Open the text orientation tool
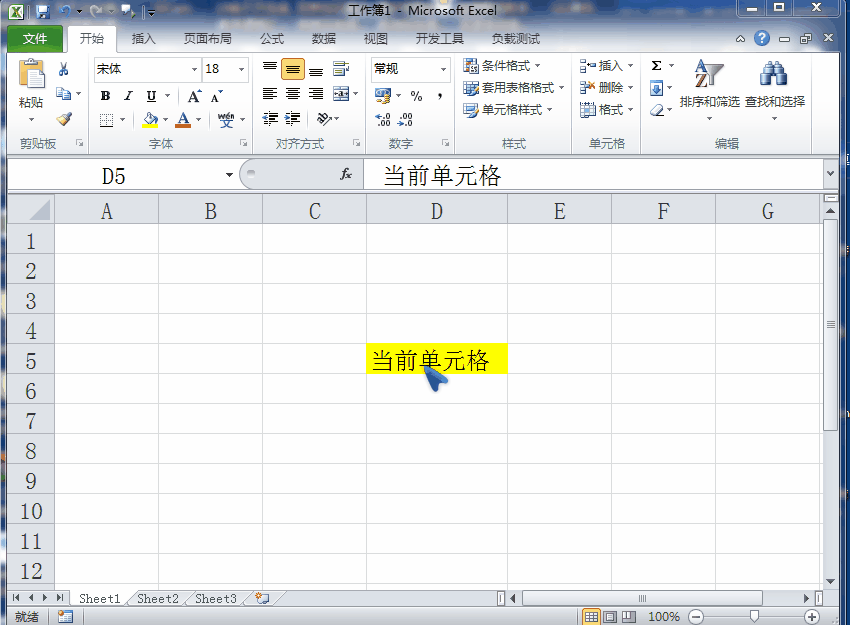 coord(324,119)
